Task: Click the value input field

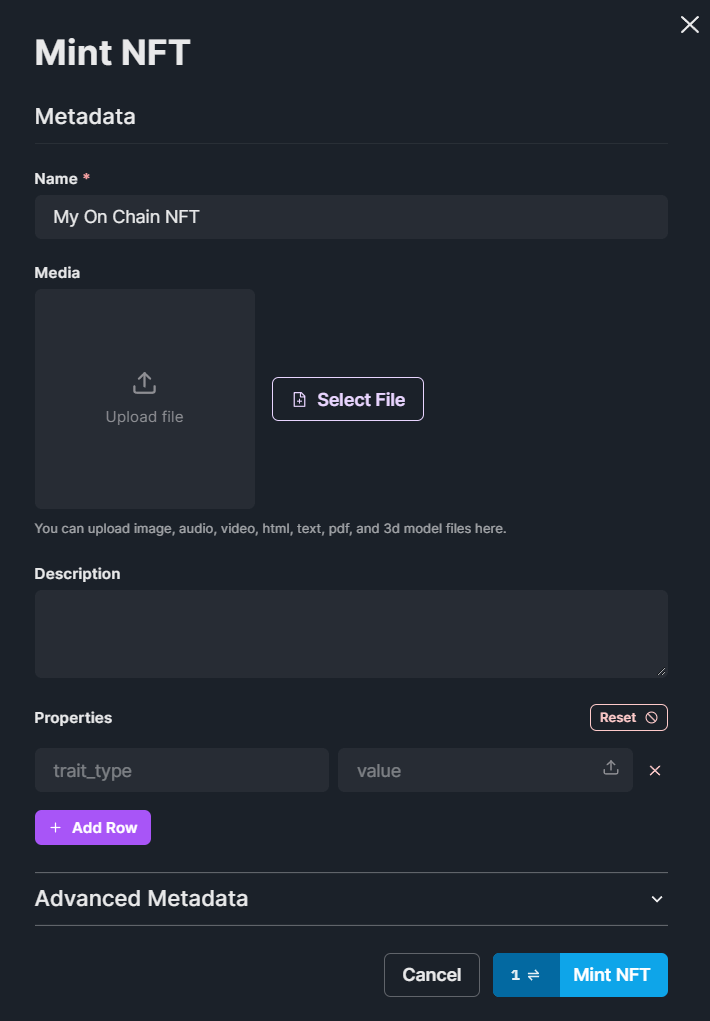Action: click(x=470, y=770)
